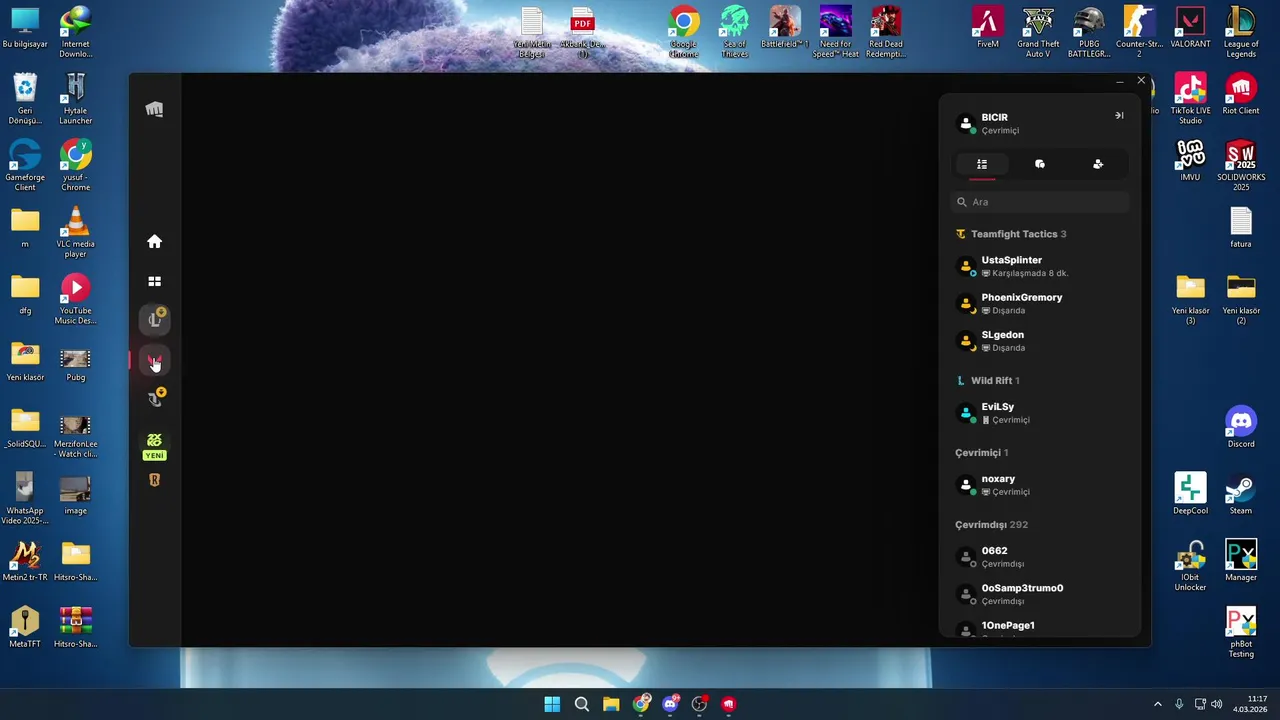Click the Riot Games fist logo
The image size is (1280, 720).
tap(154, 109)
